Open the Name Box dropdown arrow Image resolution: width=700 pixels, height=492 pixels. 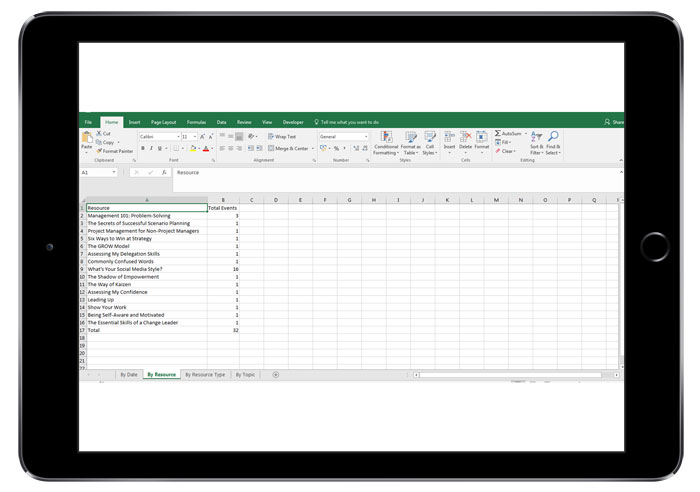114,172
